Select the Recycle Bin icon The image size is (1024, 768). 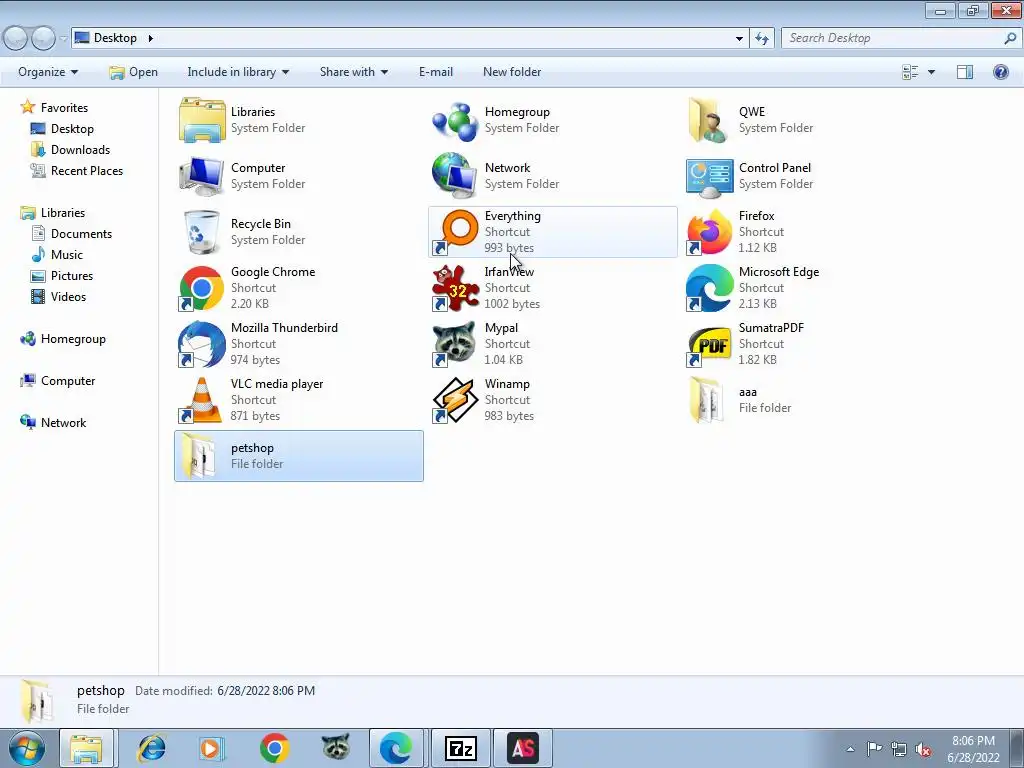(x=202, y=232)
